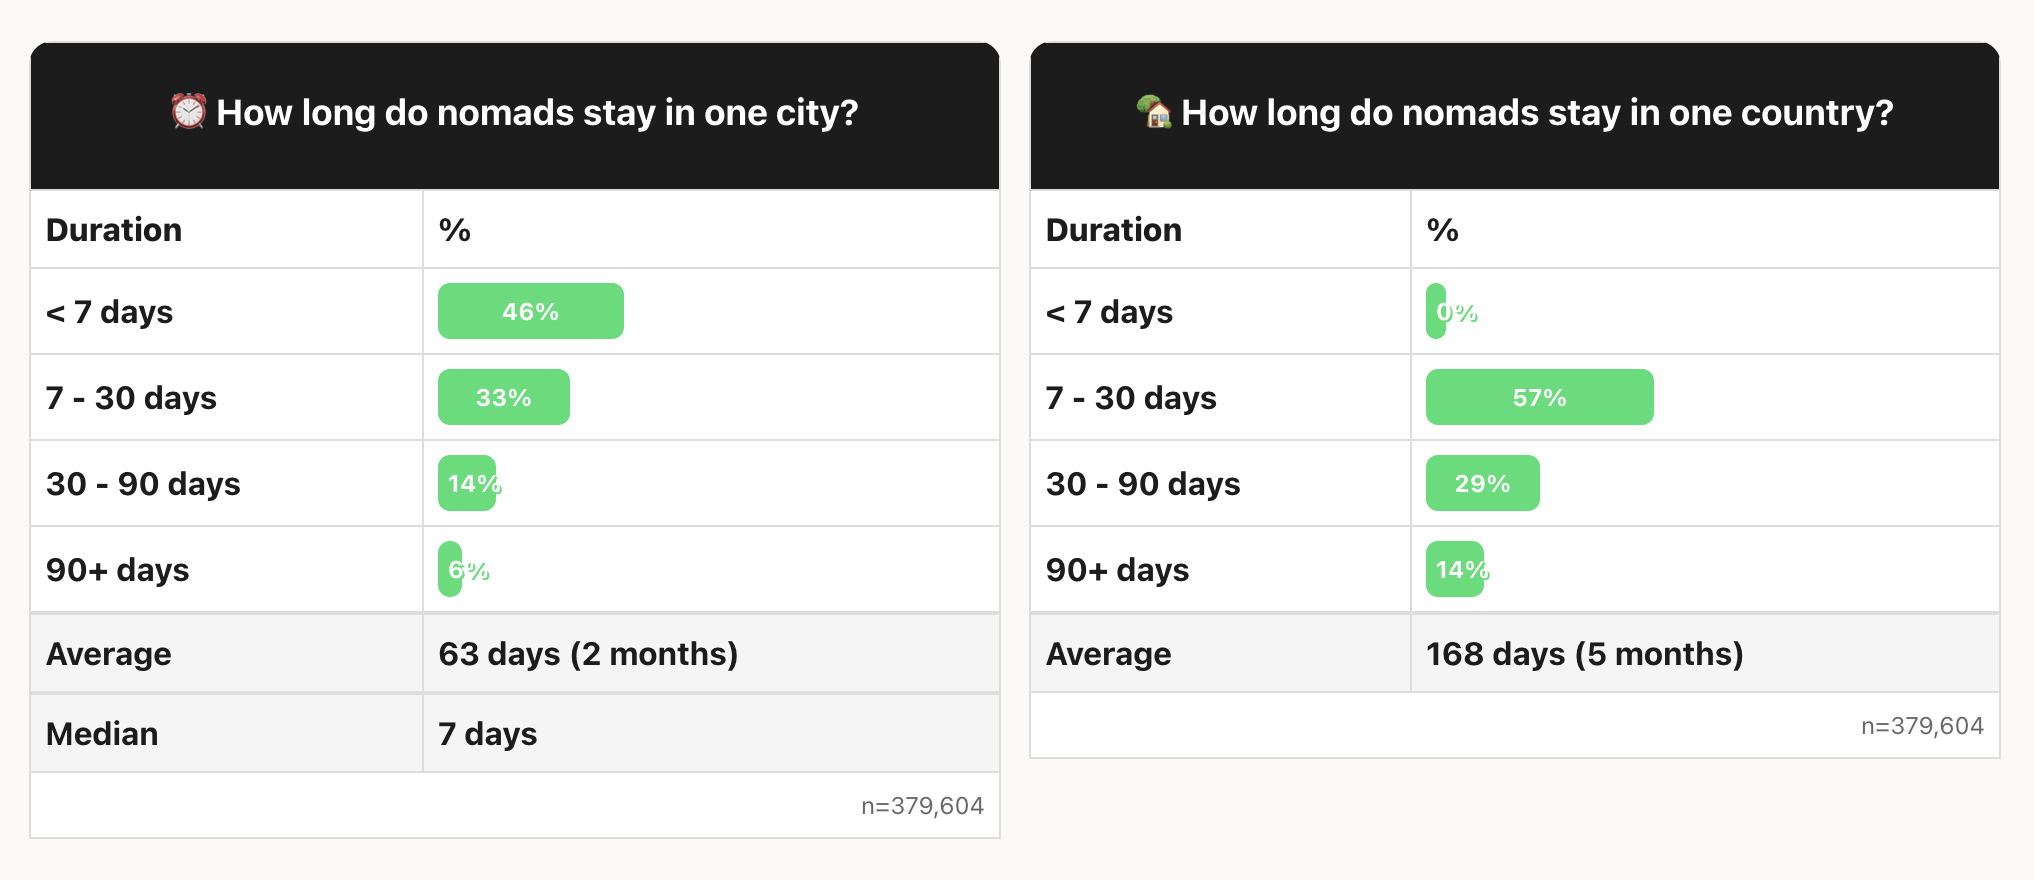Click the 6% bar for 90+ days in city table
Image resolution: width=2034 pixels, height=880 pixels.
point(451,569)
